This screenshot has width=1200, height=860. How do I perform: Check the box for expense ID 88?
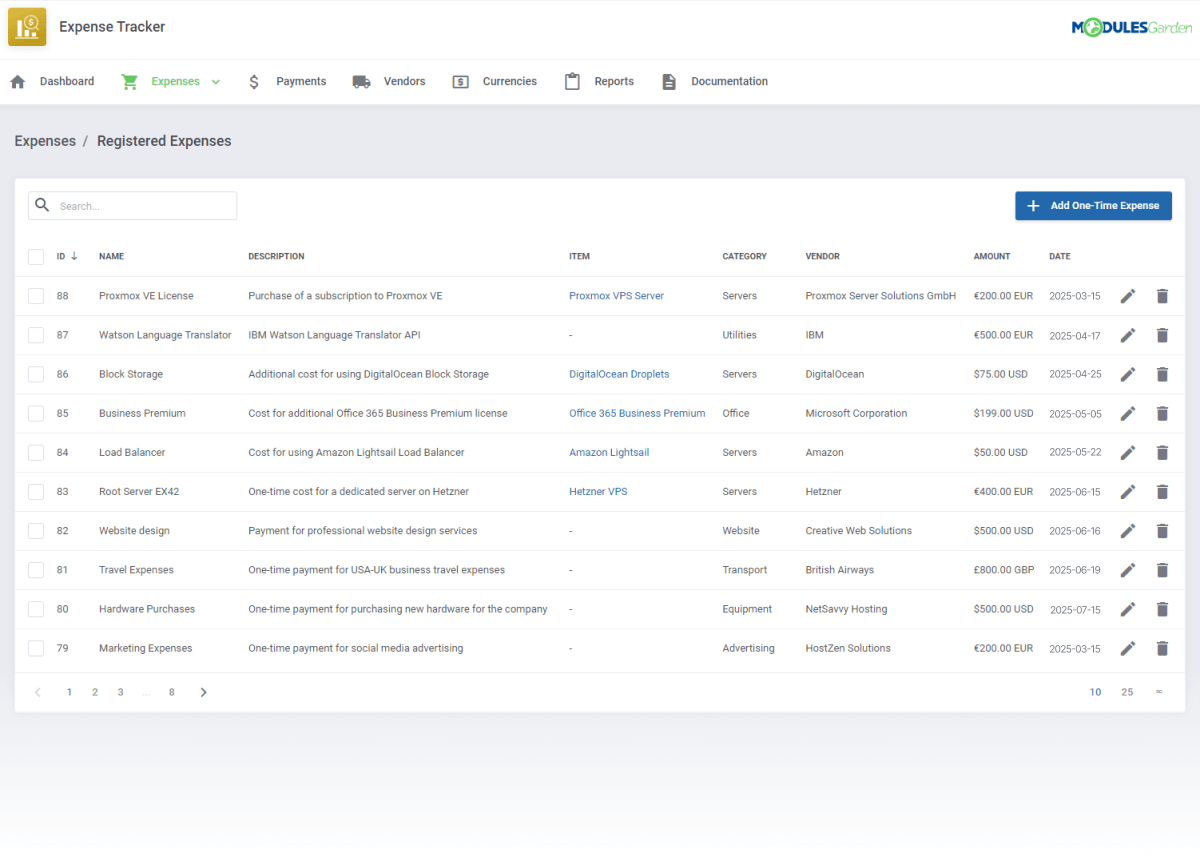[36, 296]
